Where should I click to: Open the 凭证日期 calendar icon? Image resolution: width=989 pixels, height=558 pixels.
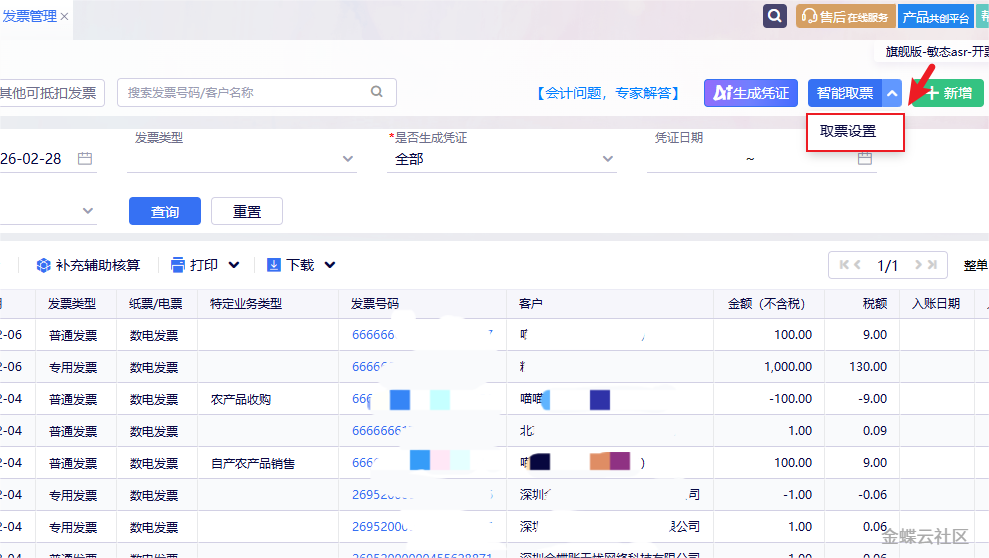[865, 158]
